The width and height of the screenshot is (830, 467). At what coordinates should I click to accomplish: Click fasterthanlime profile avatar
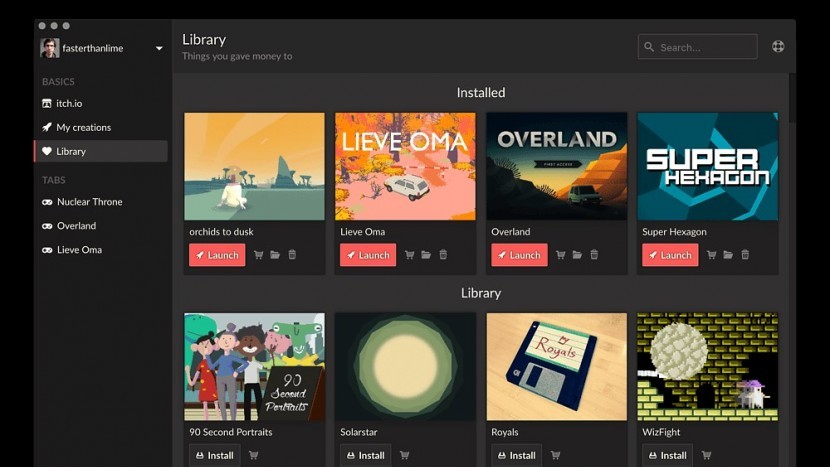(x=49, y=48)
